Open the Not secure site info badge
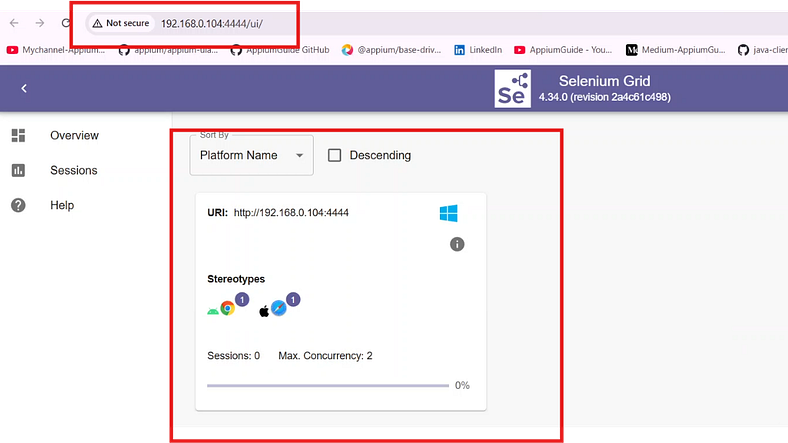 tap(121, 23)
